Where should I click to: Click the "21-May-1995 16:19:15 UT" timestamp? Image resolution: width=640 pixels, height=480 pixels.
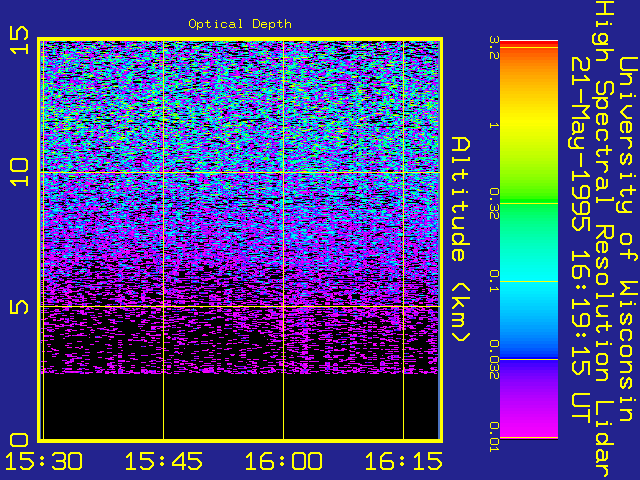[581, 240]
